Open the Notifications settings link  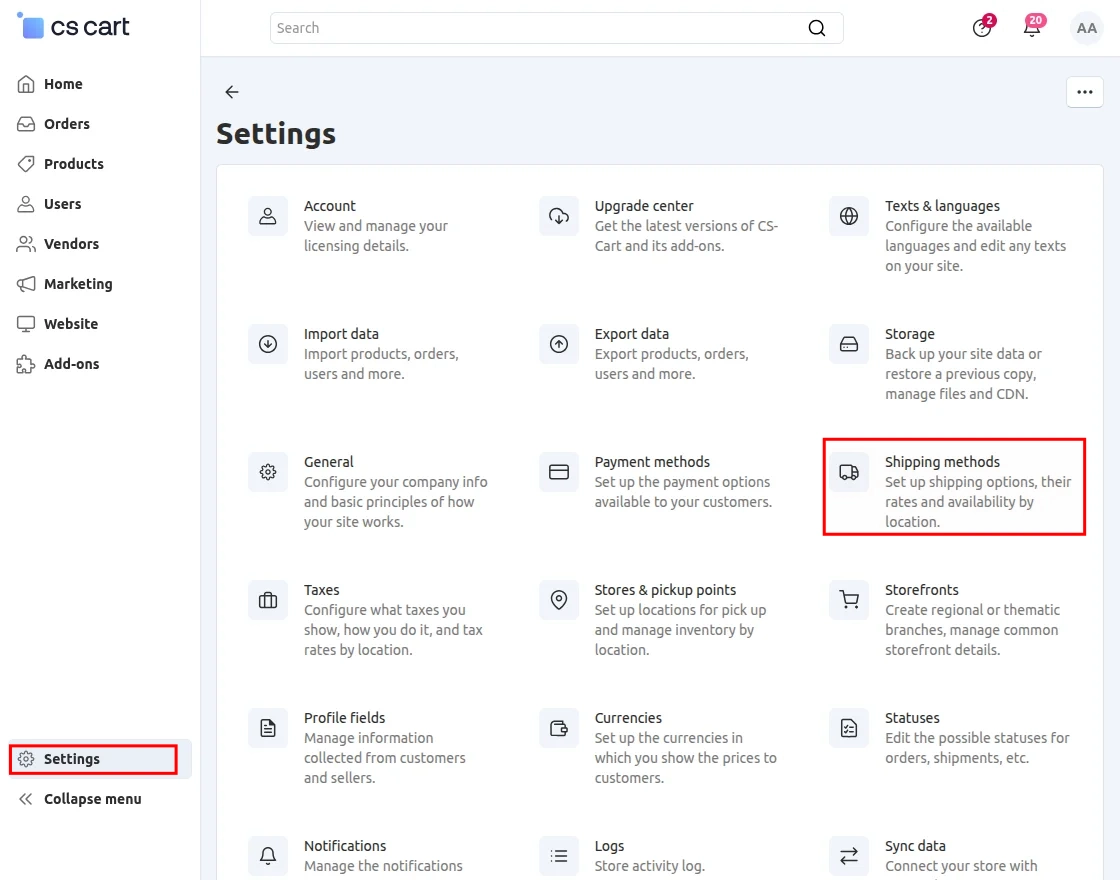[345, 846]
